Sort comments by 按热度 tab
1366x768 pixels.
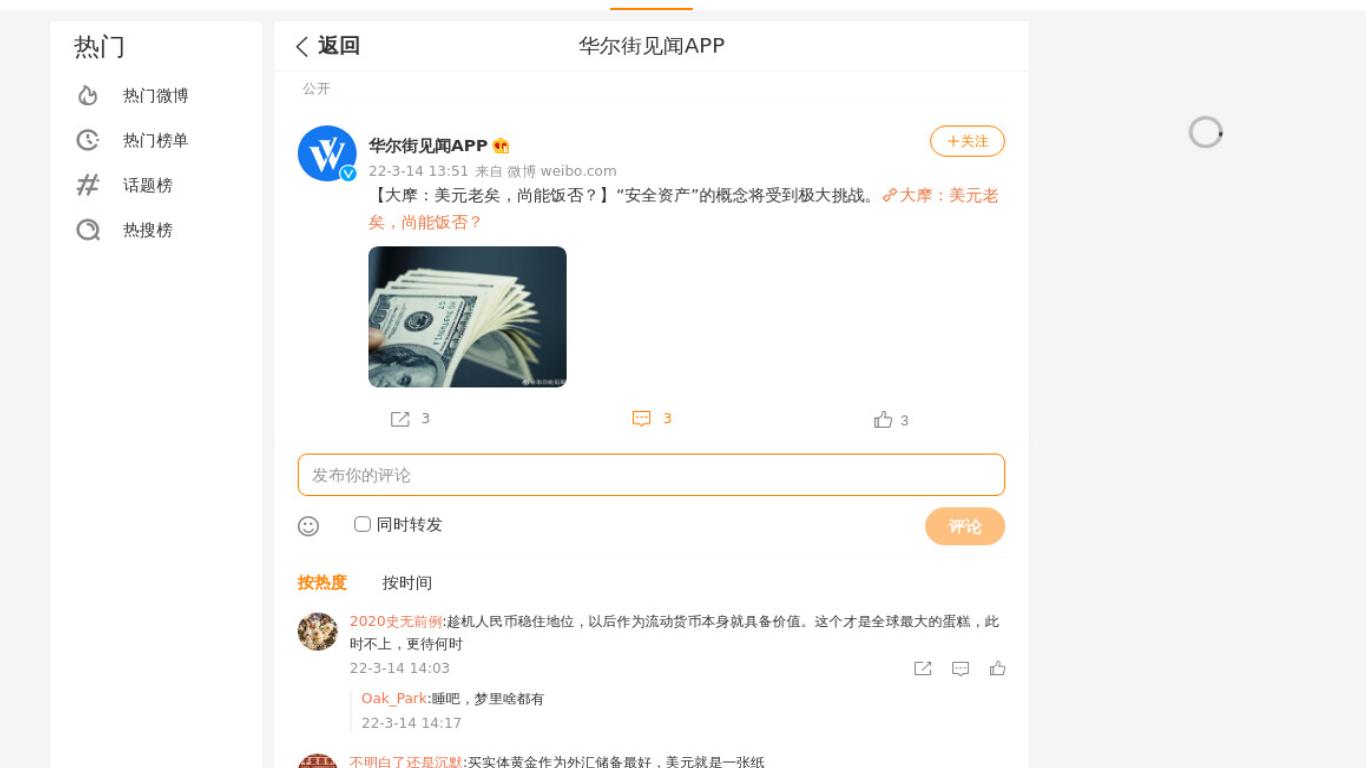point(322,583)
